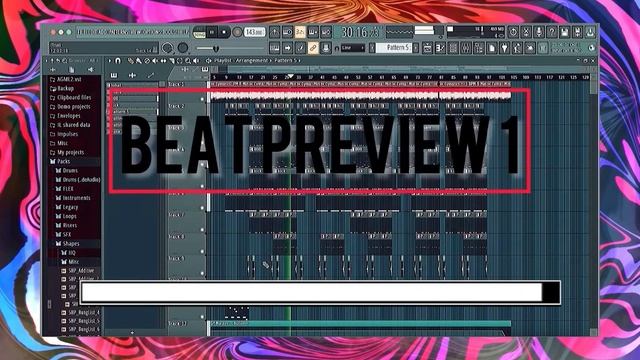Viewport: 640px width, 360px height.
Task: Click the highlighted multilink to controllers icon
Action: [x=313, y=48]
